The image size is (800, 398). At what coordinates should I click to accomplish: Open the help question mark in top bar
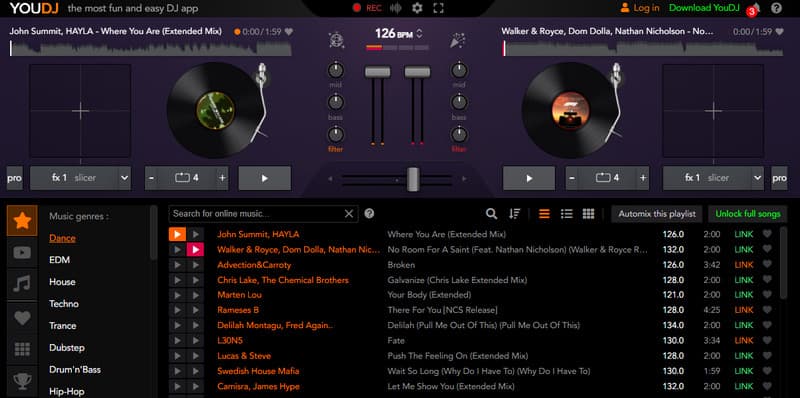[x=777, y=8]
